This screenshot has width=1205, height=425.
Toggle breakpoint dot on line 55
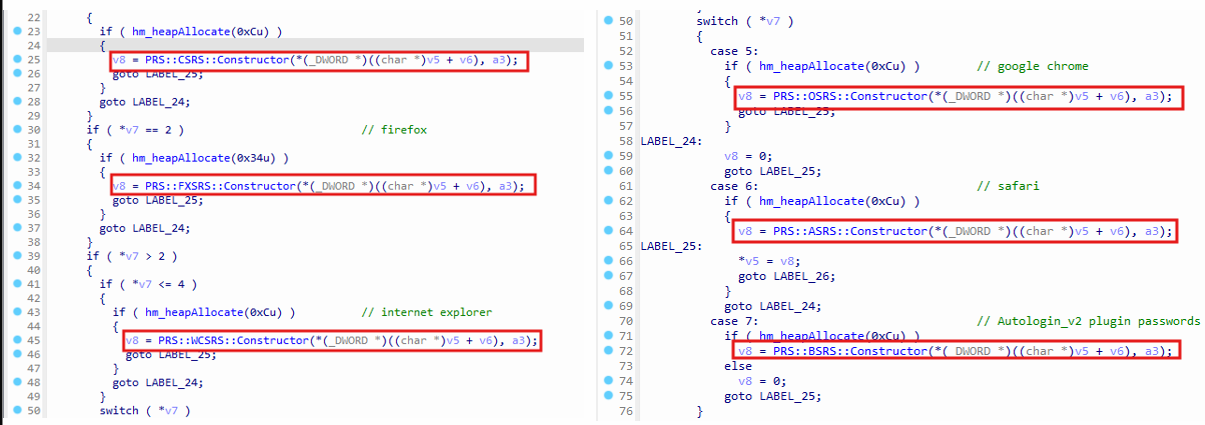(x=610, y=96)
